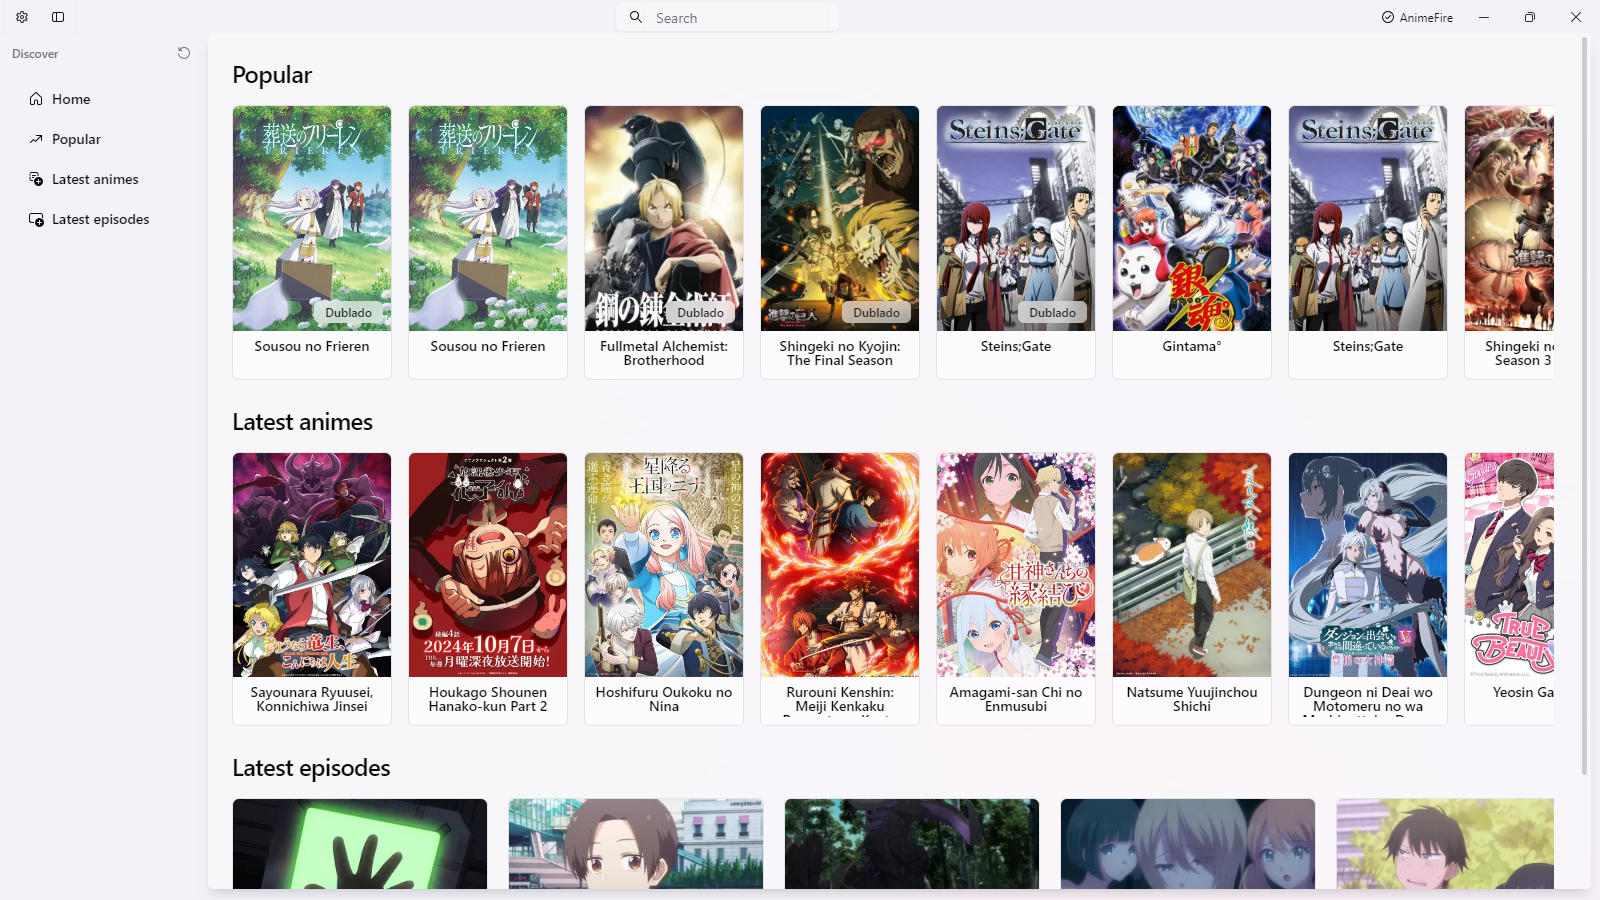Click the search magnifier icon
The image size is (1600, 900).
636,17
